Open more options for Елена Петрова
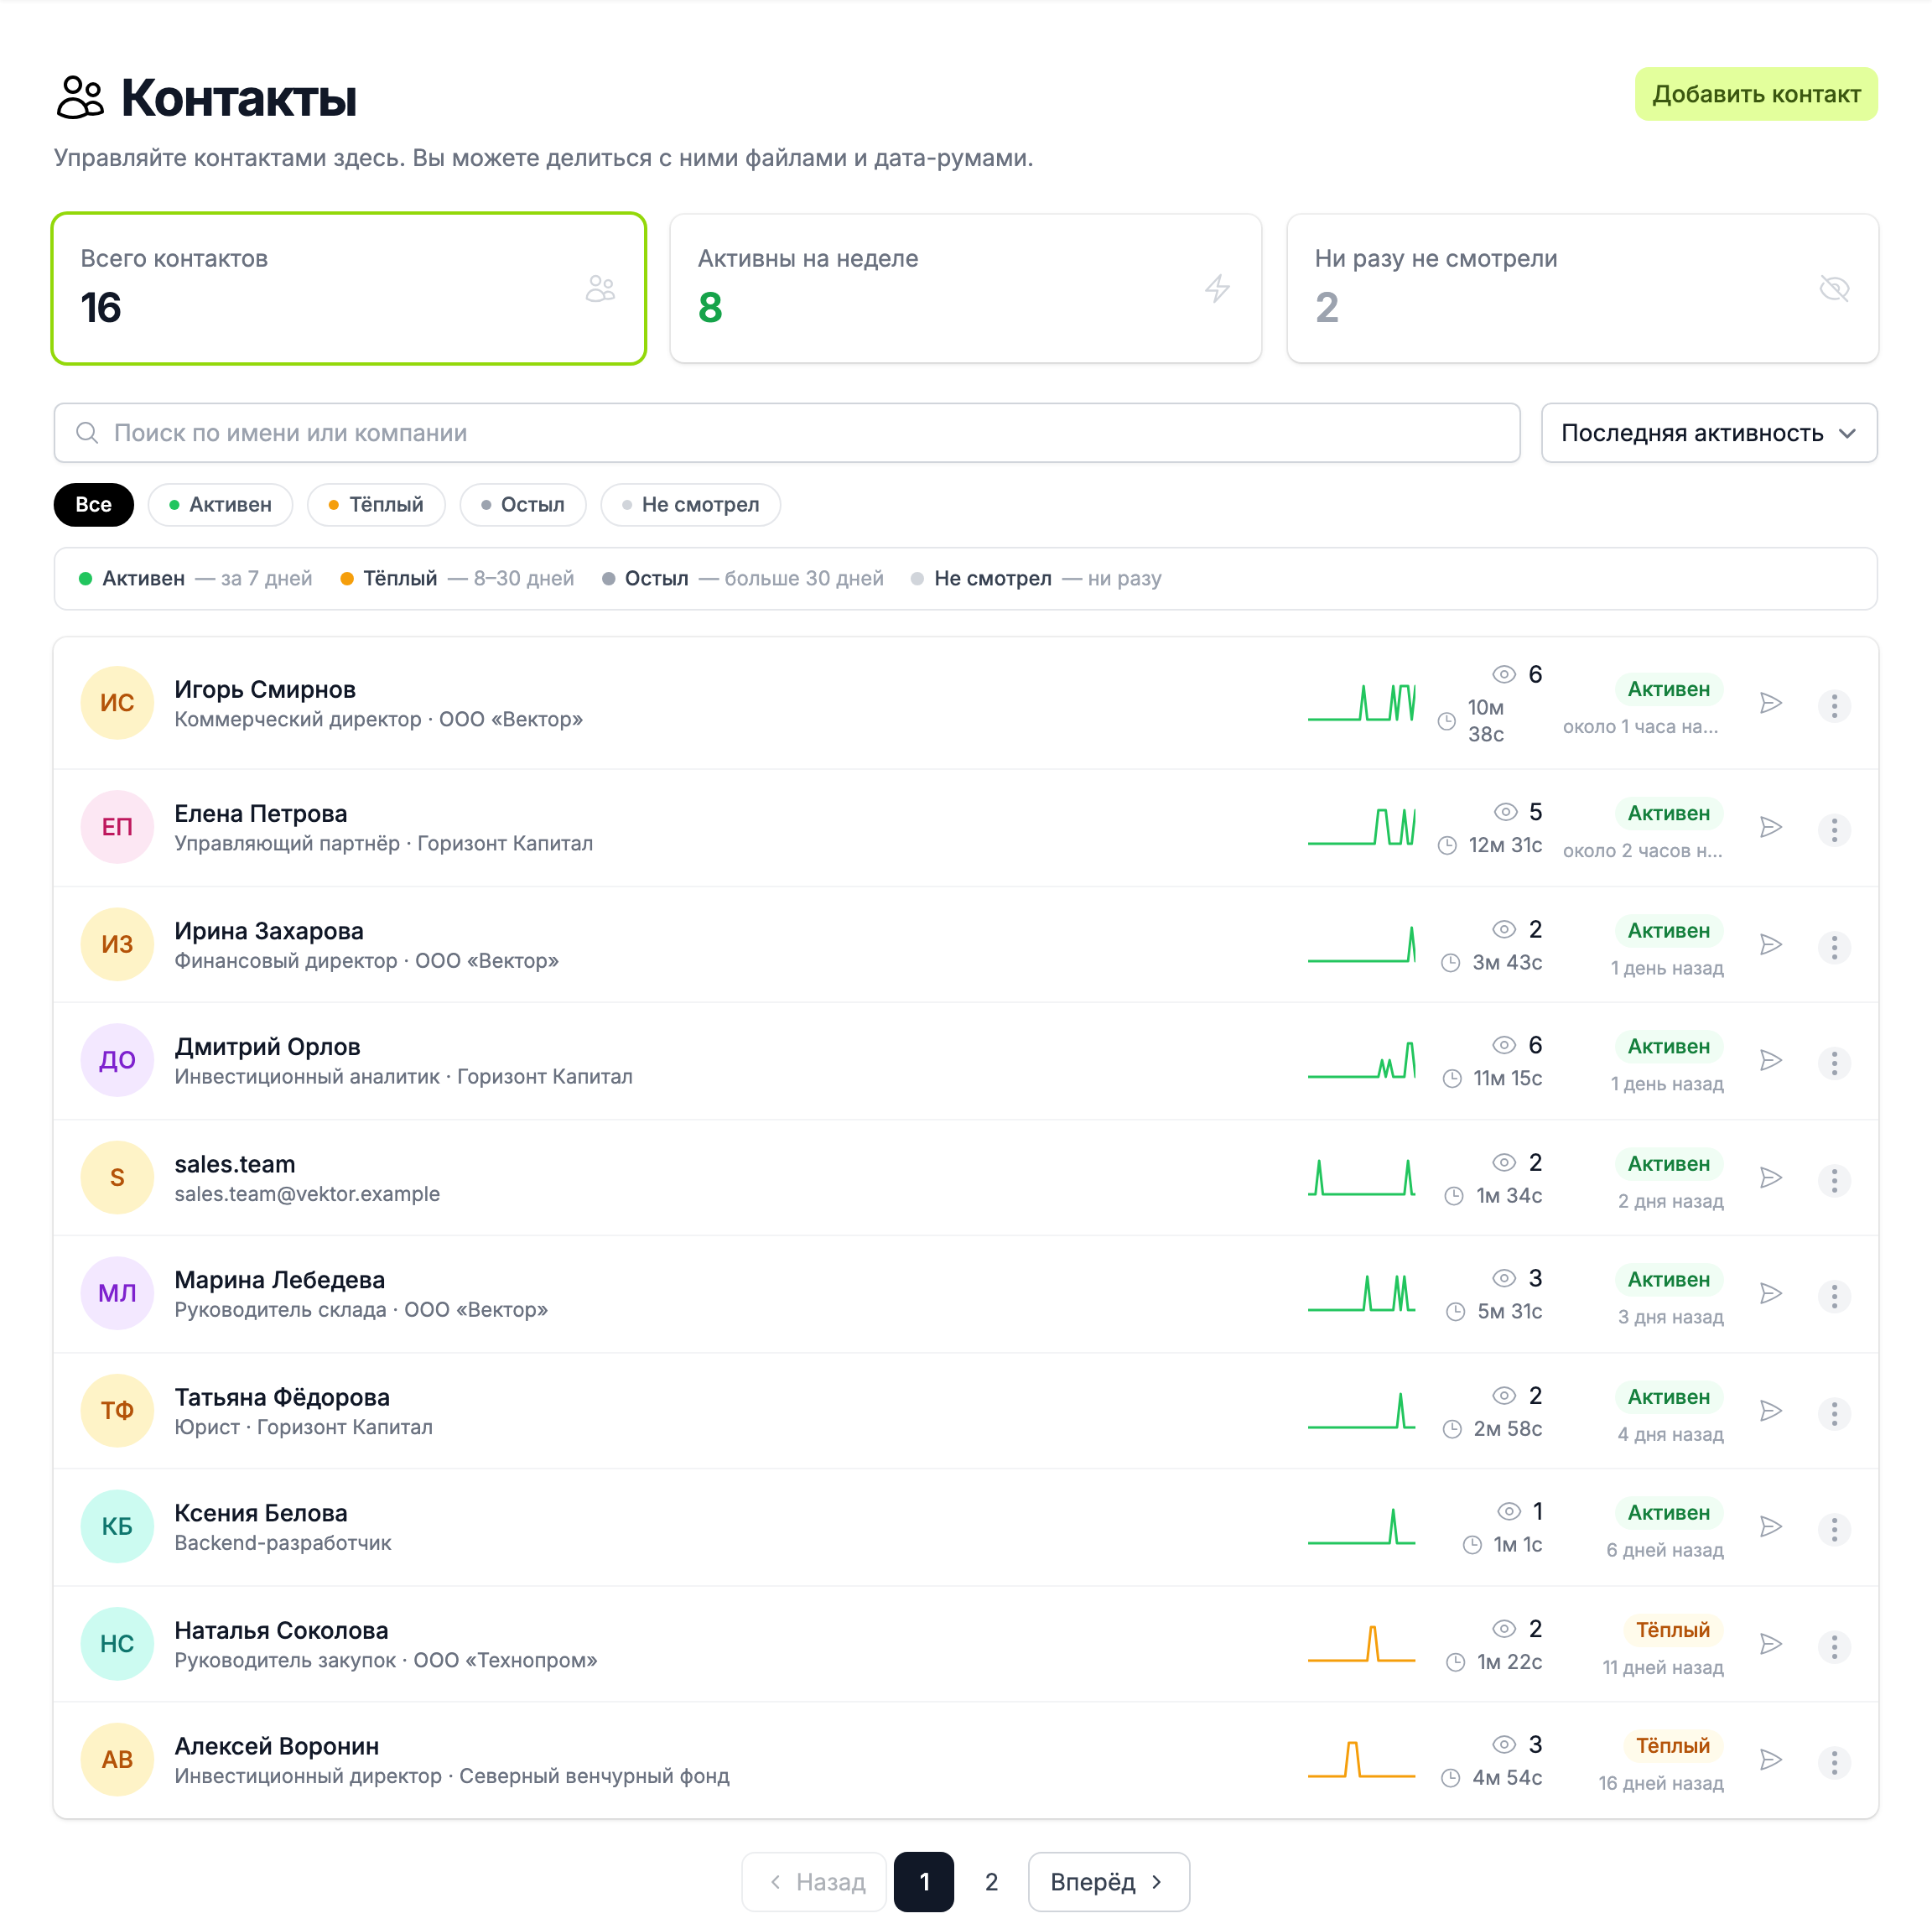This screenshot has height=1929, width=1932. (x=1834, y=830)
